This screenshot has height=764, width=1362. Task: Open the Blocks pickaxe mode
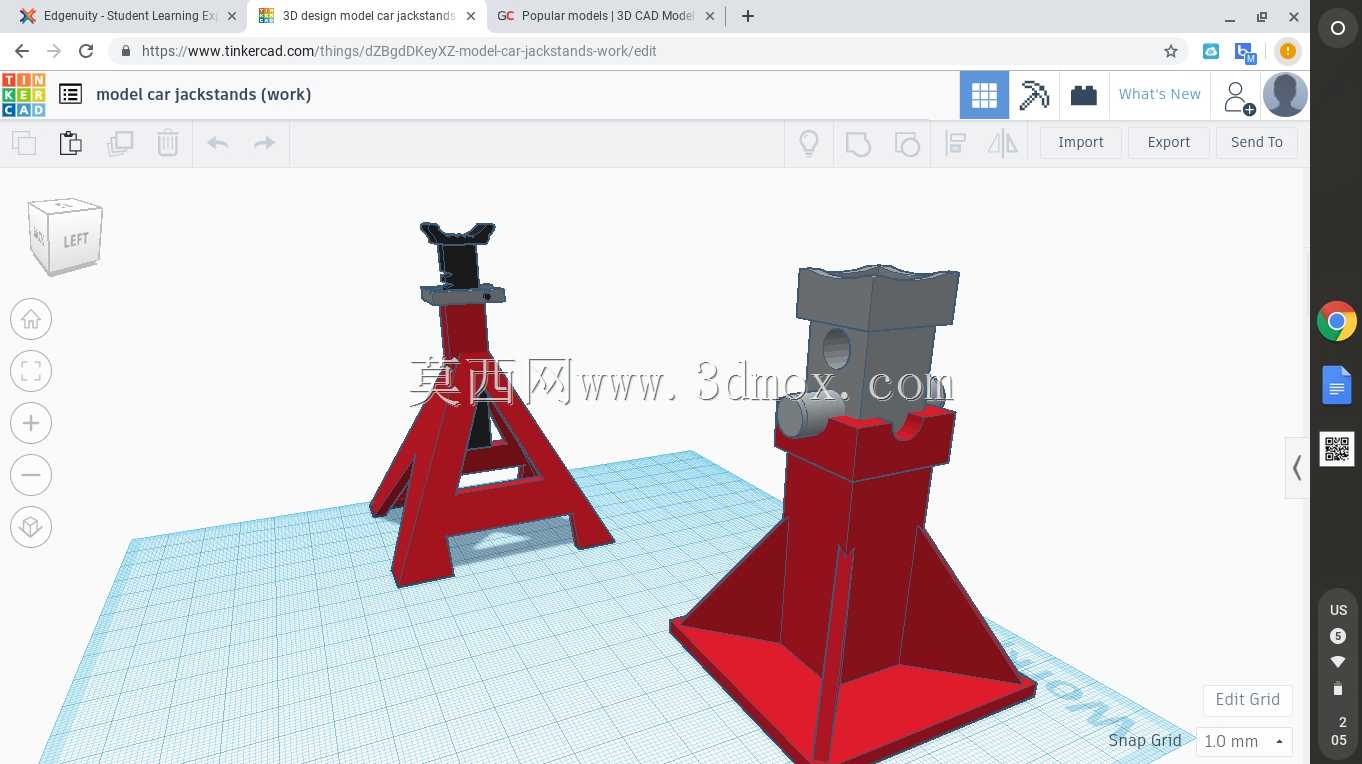tap(1034, 95)
